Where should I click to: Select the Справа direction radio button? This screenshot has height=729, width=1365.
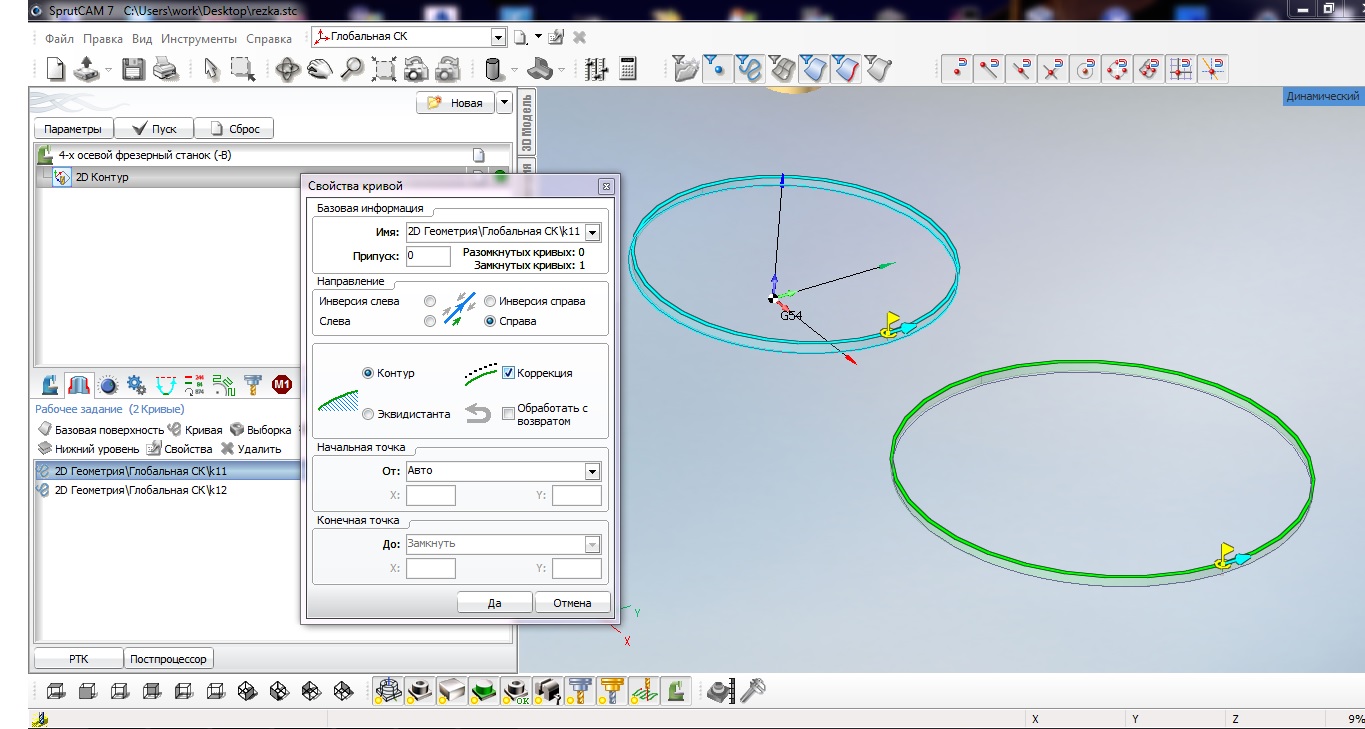(x=490, y=321)
